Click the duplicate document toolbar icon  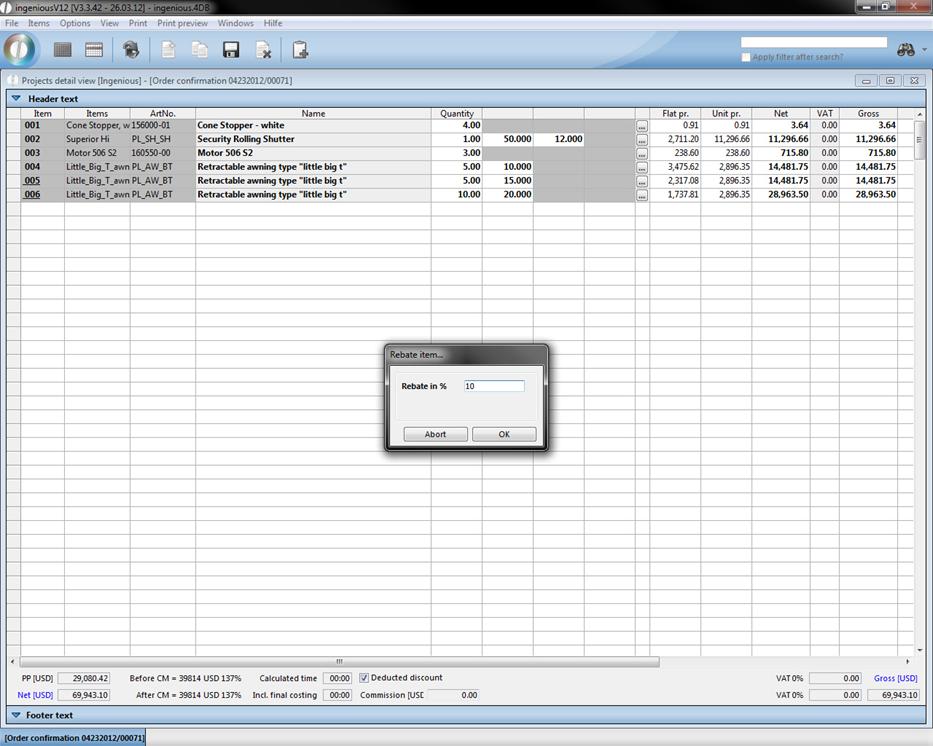[200, 50]
